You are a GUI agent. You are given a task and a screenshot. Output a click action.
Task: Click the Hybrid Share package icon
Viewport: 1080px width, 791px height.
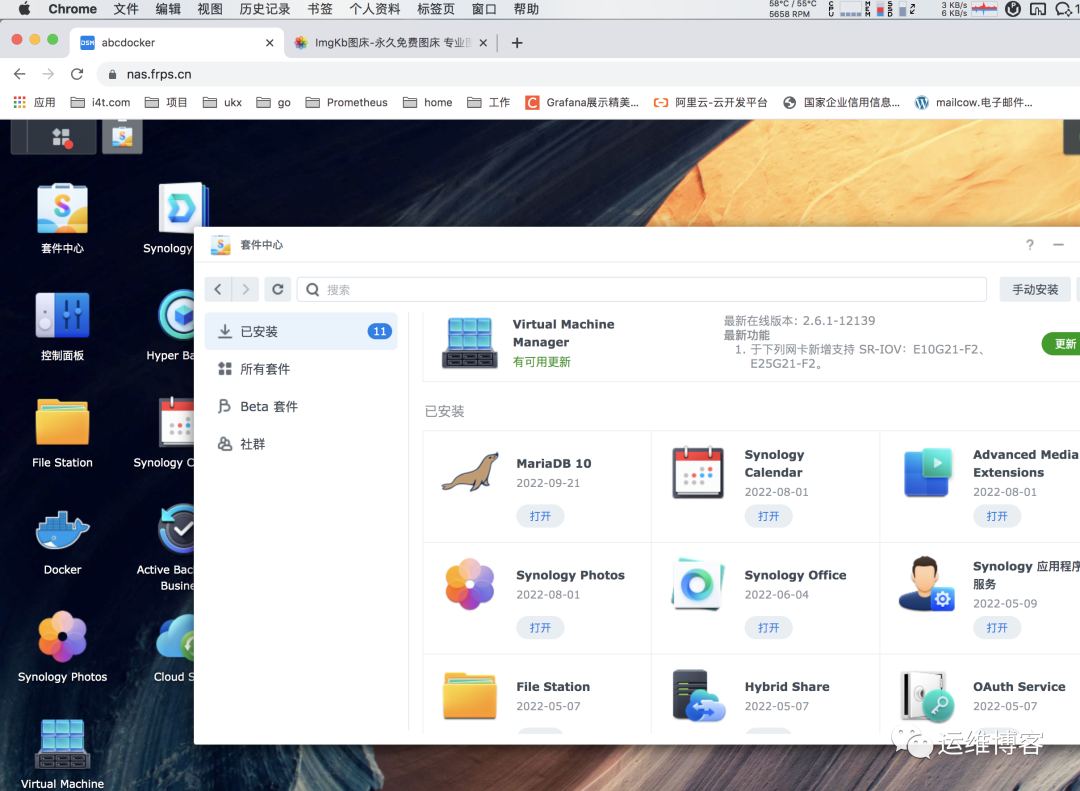(x=698, y=696)
